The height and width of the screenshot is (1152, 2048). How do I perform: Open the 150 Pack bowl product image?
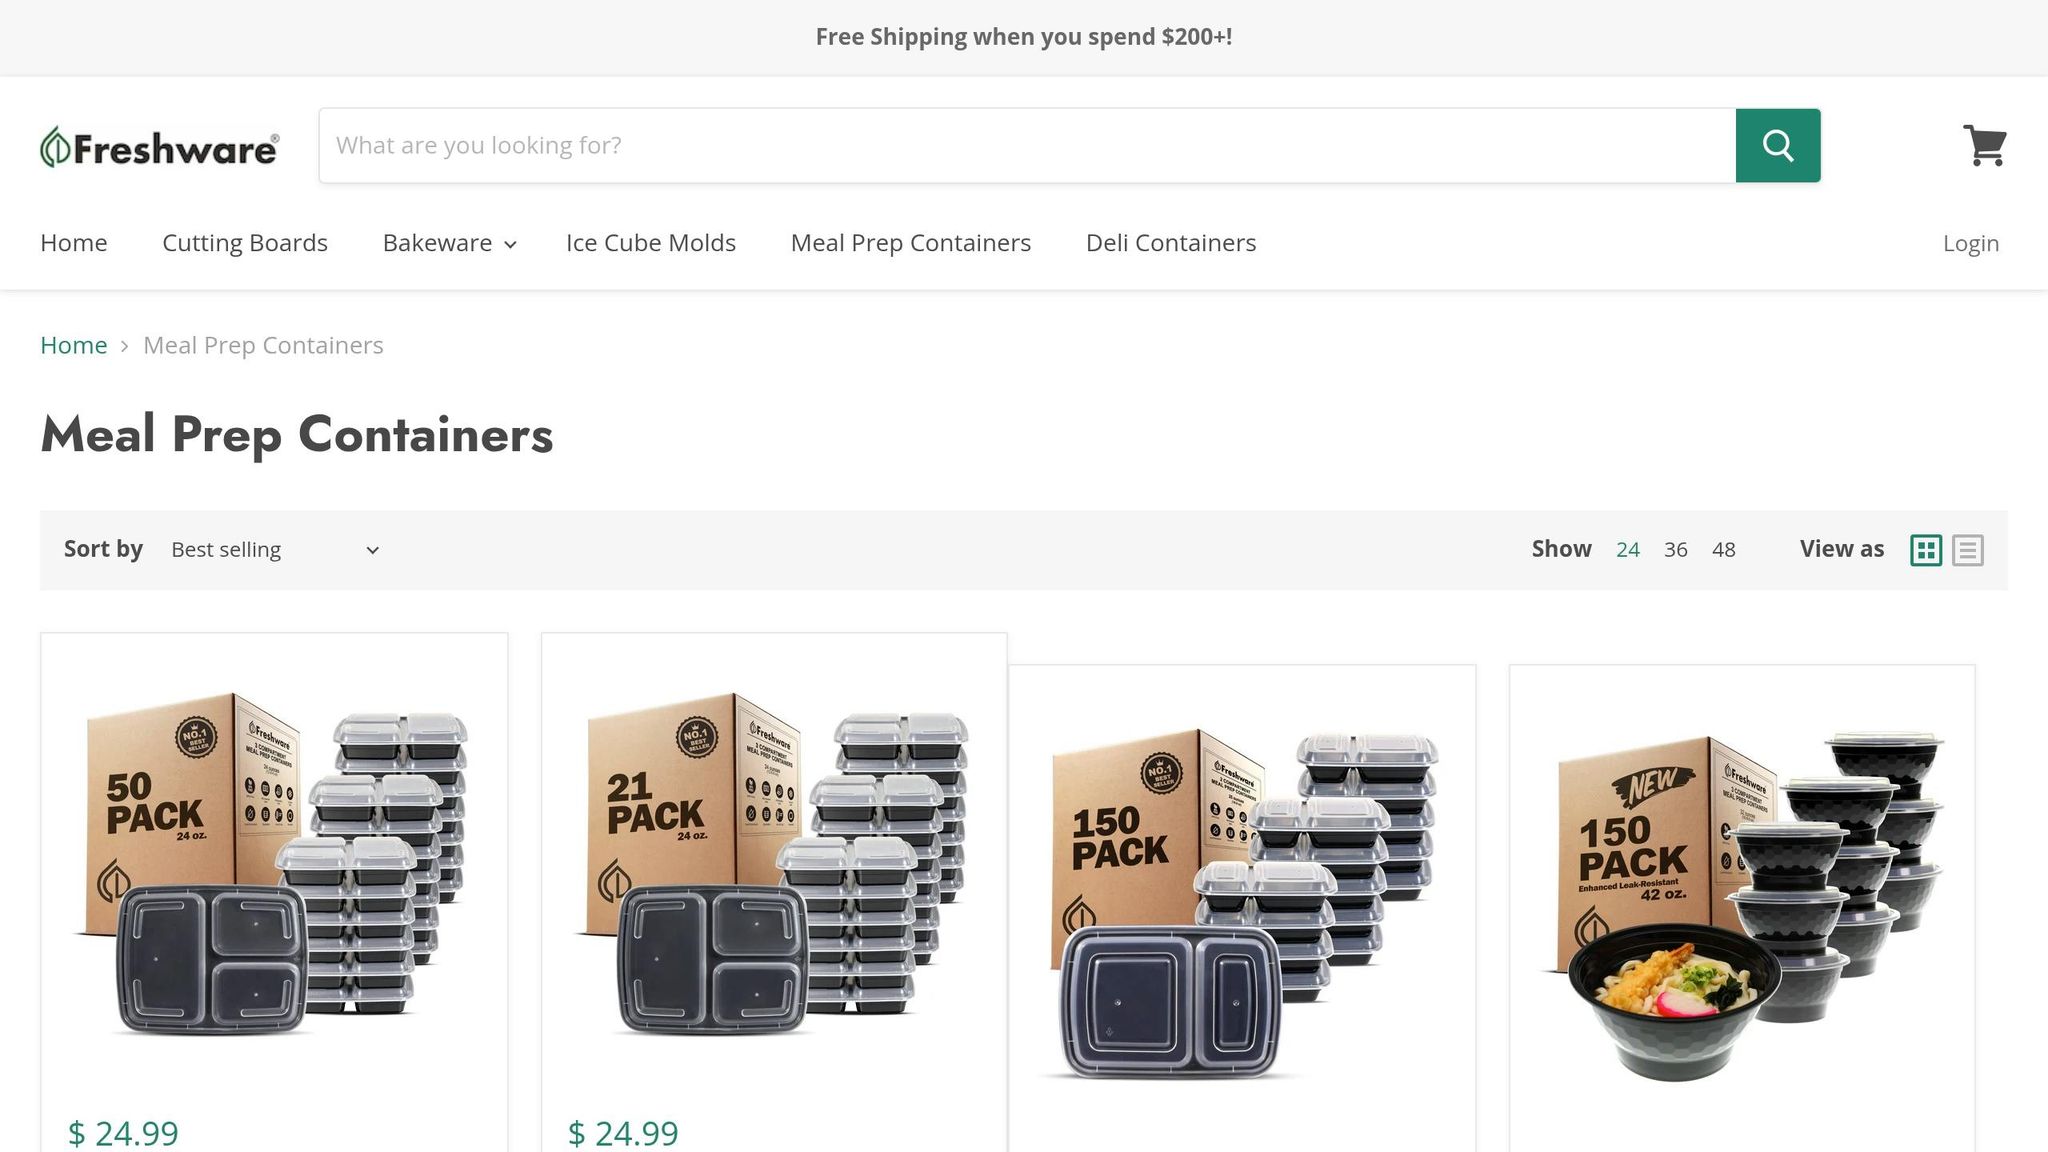pyautogui.click(x=1741, y=905)
